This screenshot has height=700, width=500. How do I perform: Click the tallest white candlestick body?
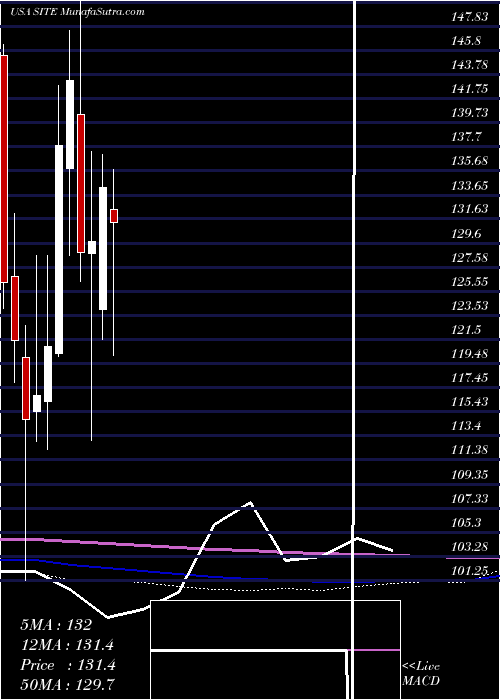(59, 250)
